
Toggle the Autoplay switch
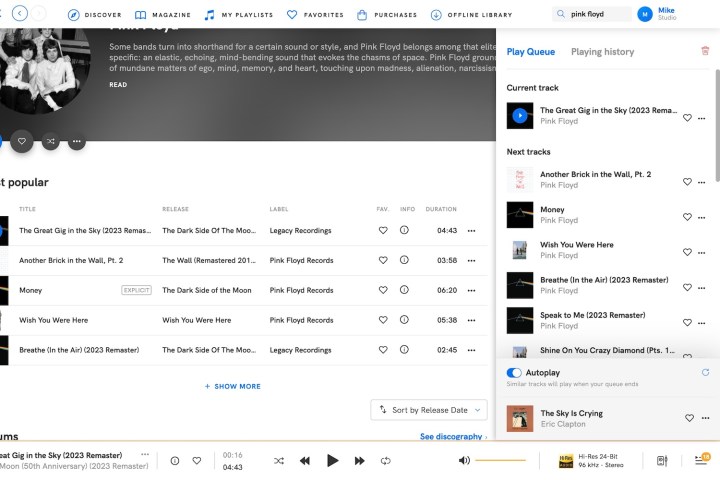515,372
